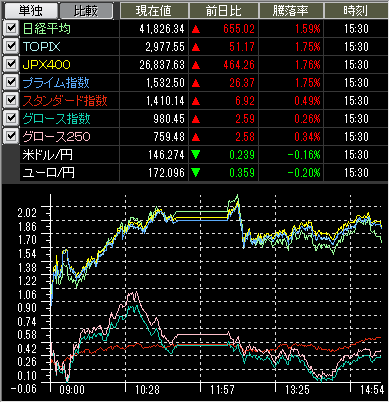Click the 騰落率 column header

pyautogui.click(x=291, y=11)
